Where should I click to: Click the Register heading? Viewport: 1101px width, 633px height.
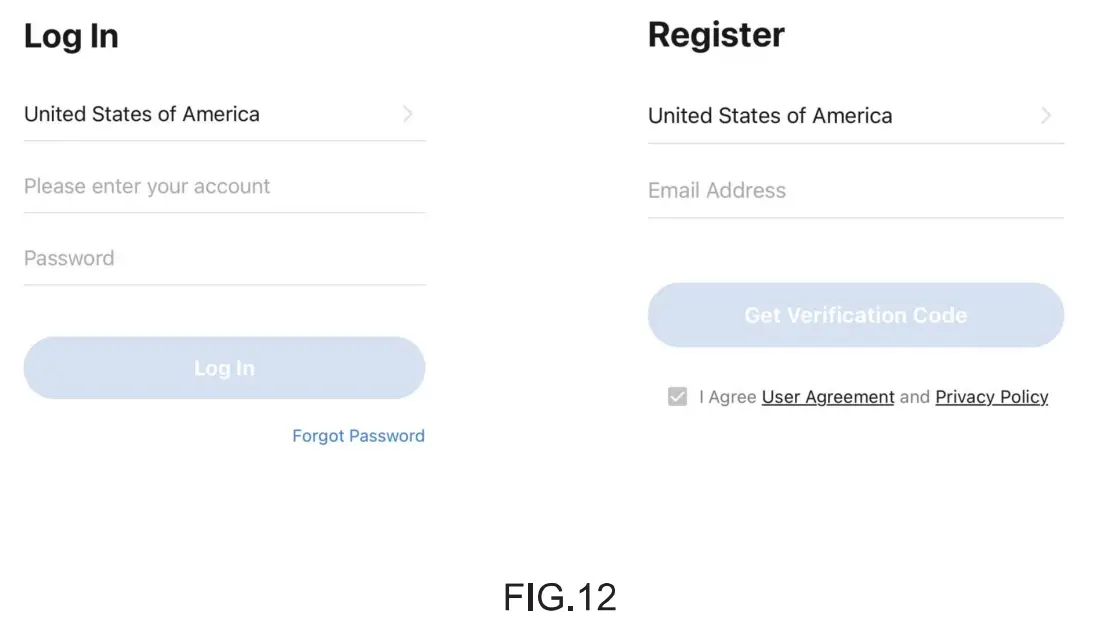(x=716, y=35)
